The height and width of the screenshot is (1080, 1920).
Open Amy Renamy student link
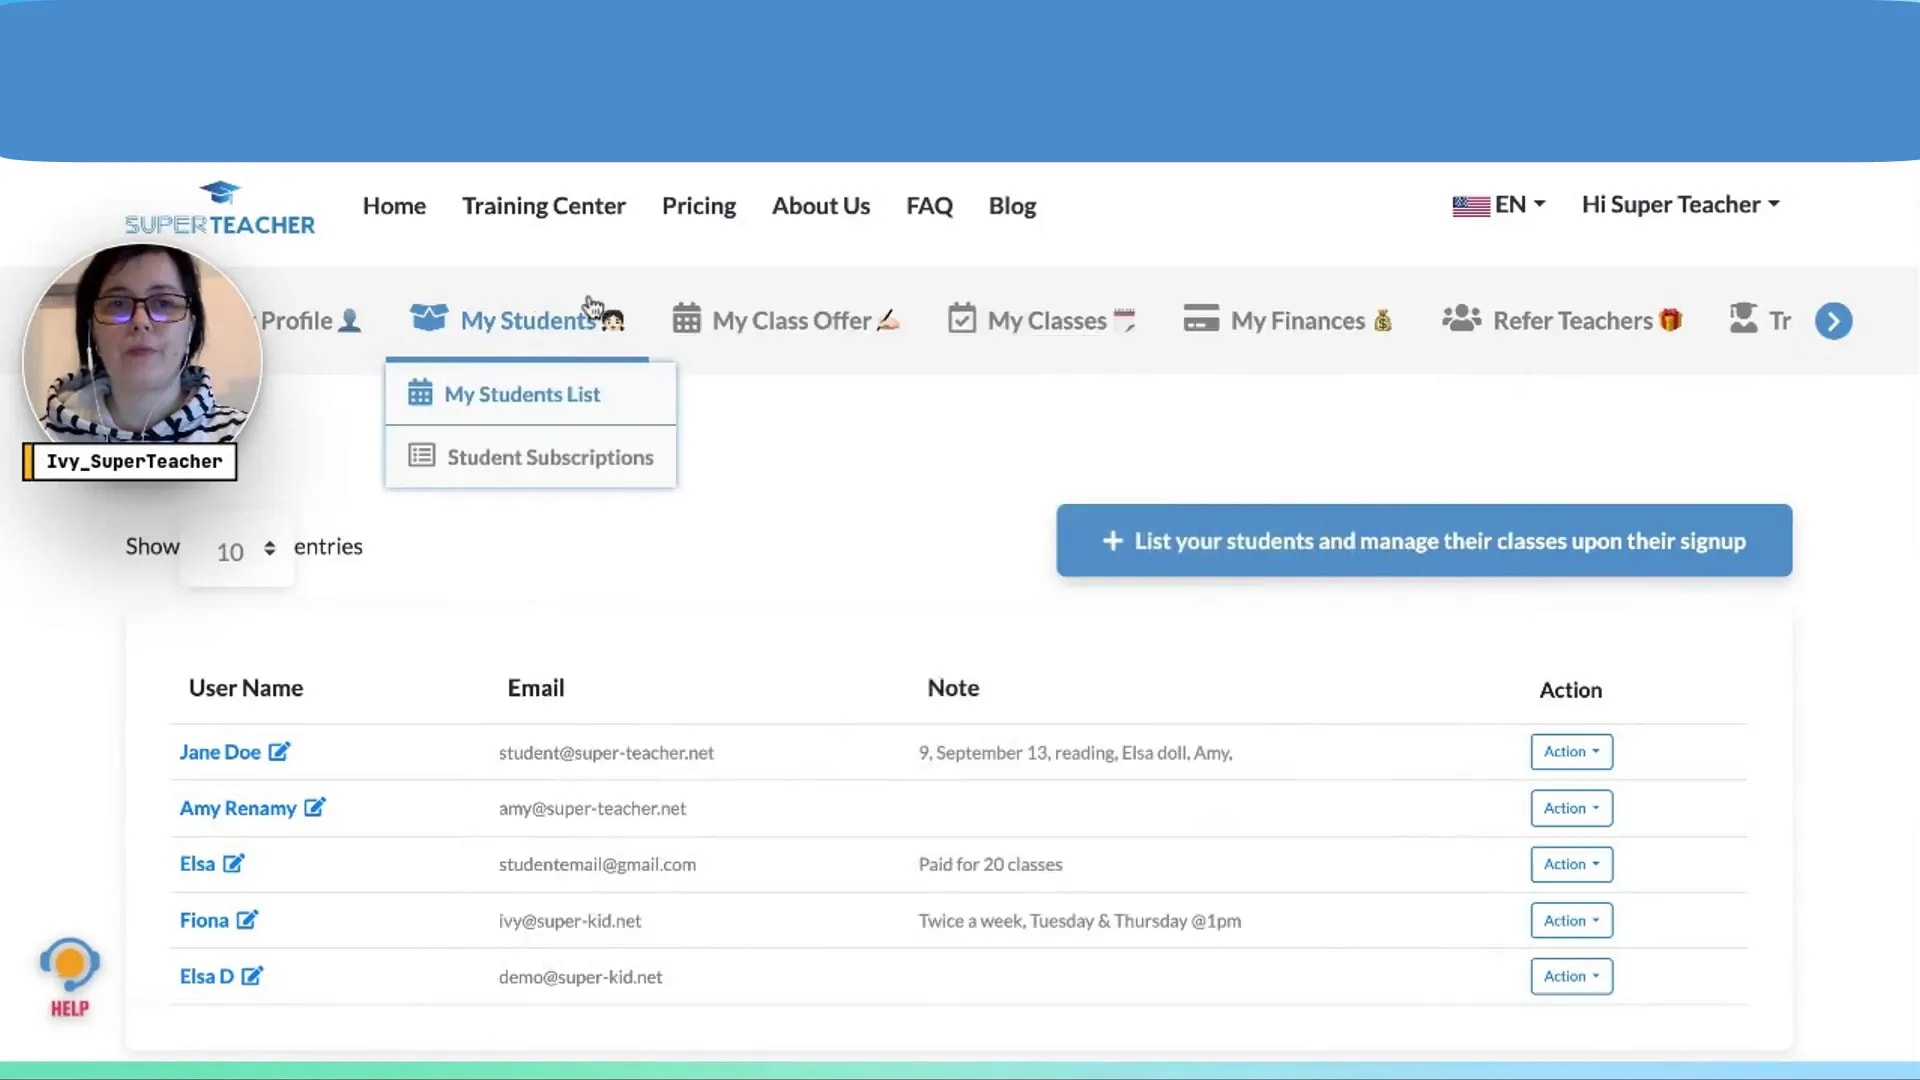pyautogui.click(x=238, y=808)
